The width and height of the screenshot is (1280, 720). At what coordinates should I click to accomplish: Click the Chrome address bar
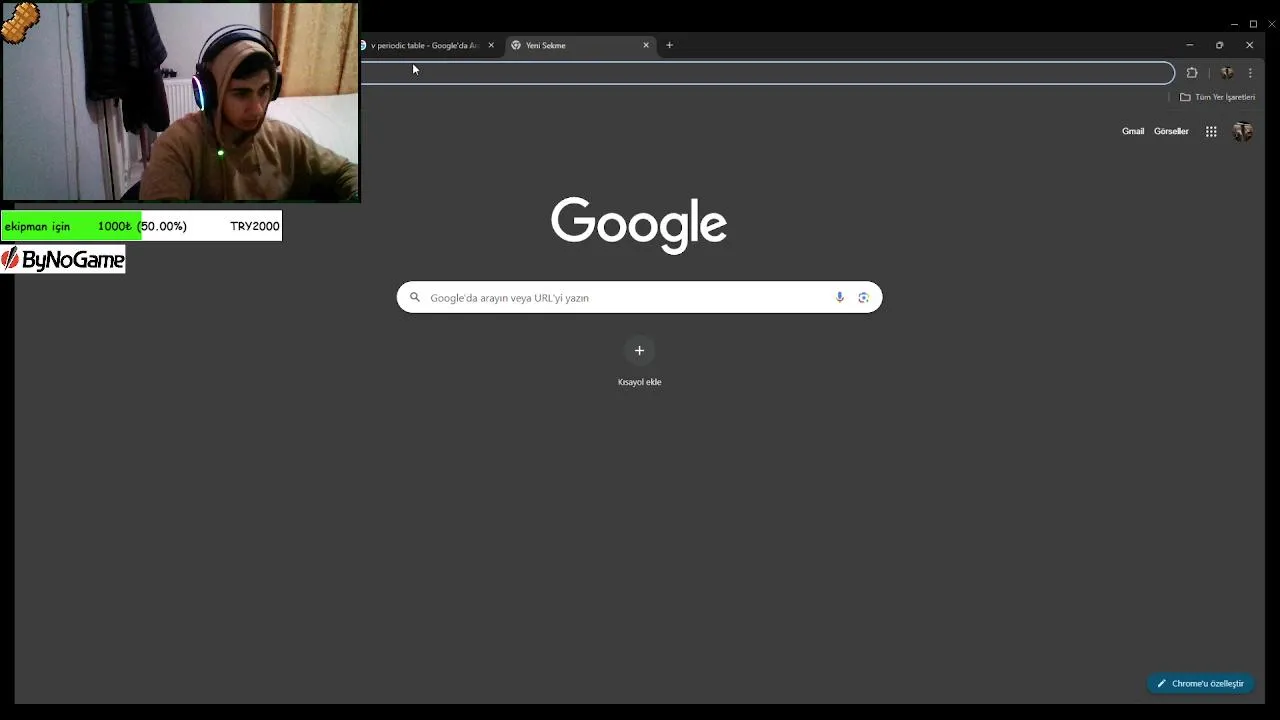click(x=766, y=73)
